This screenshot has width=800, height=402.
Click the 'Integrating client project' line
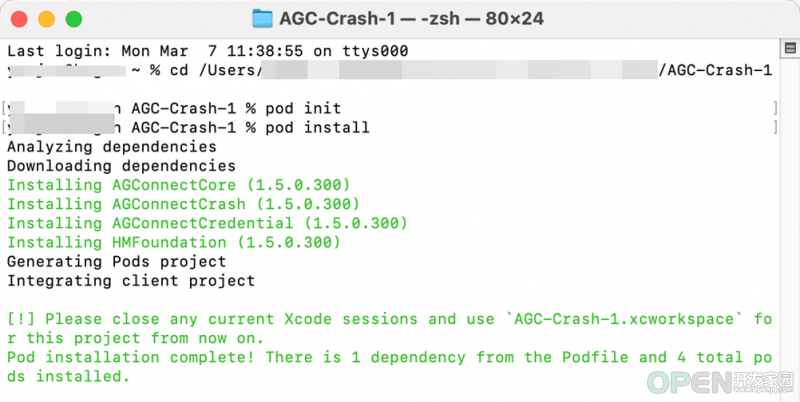tap(131, 281)
